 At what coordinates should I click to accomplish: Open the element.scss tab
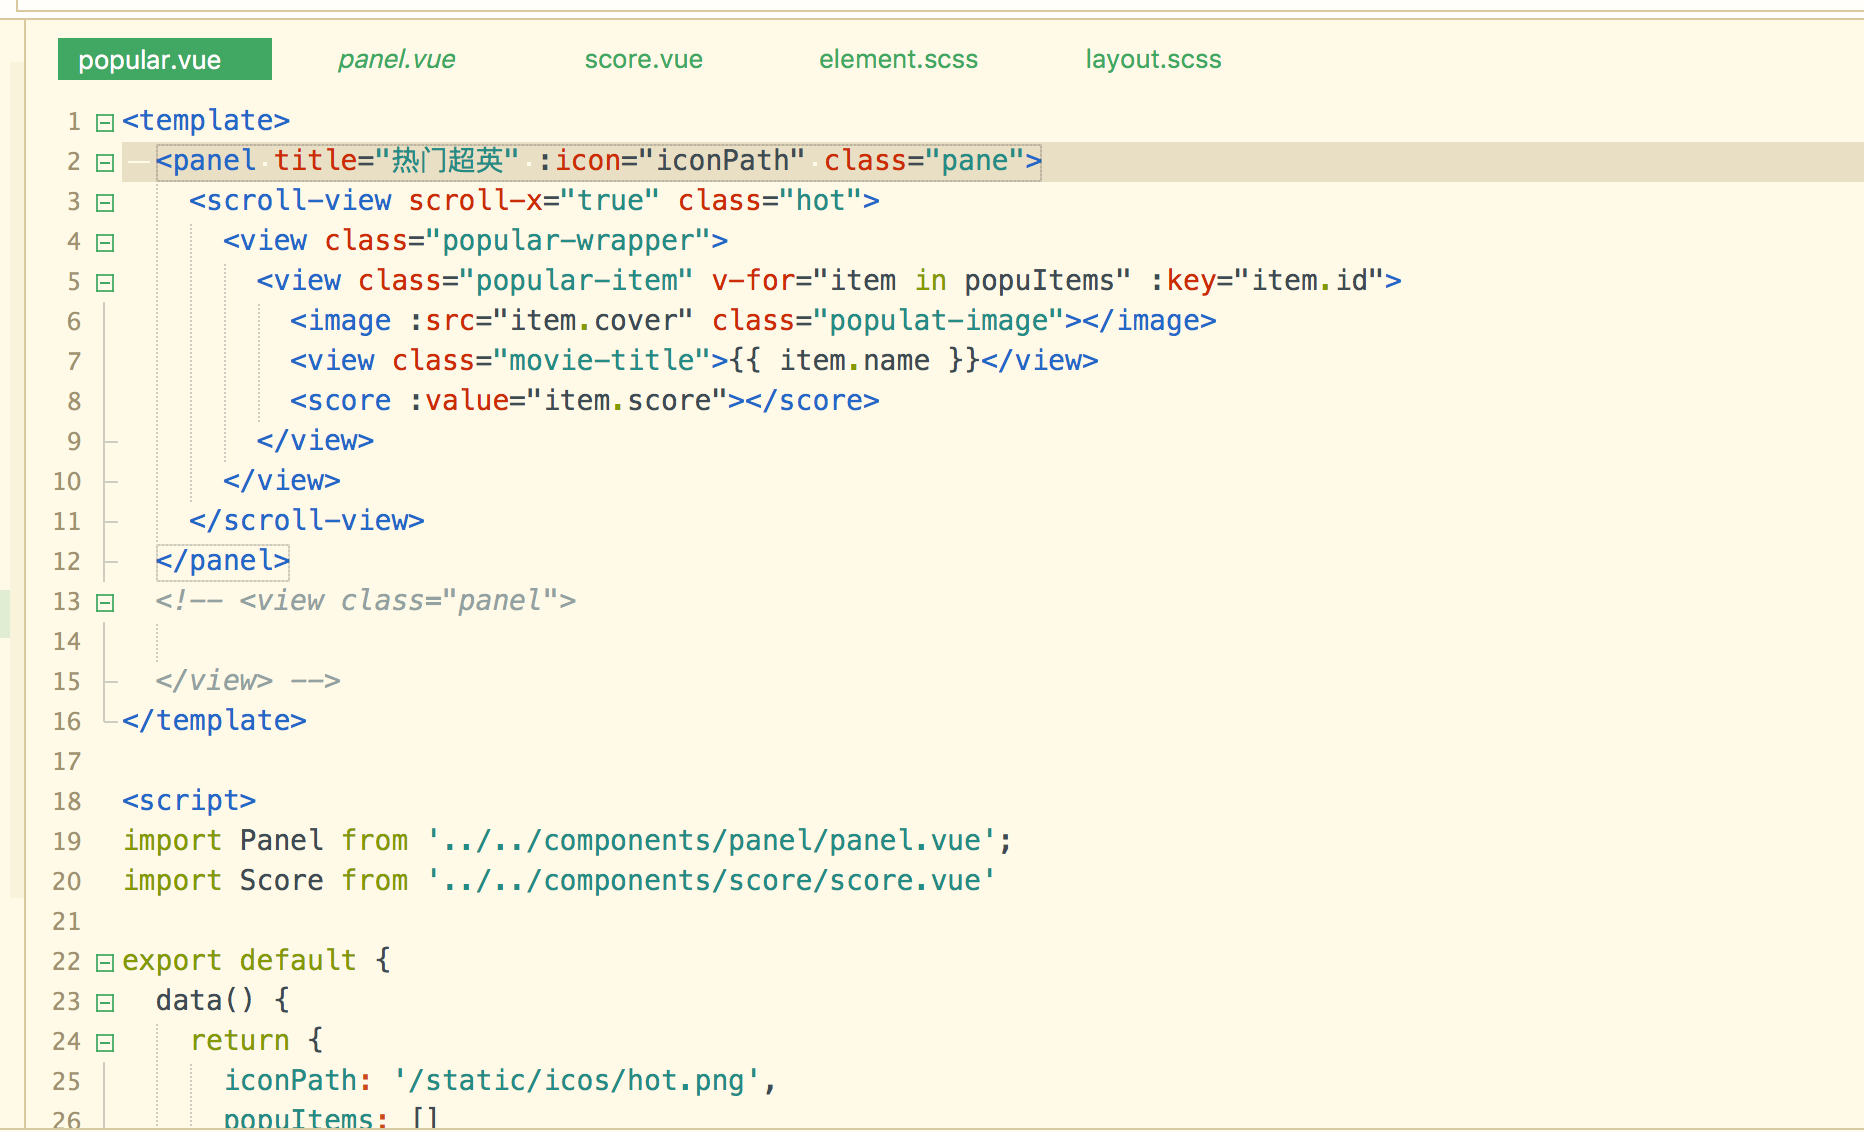point(898,59)
